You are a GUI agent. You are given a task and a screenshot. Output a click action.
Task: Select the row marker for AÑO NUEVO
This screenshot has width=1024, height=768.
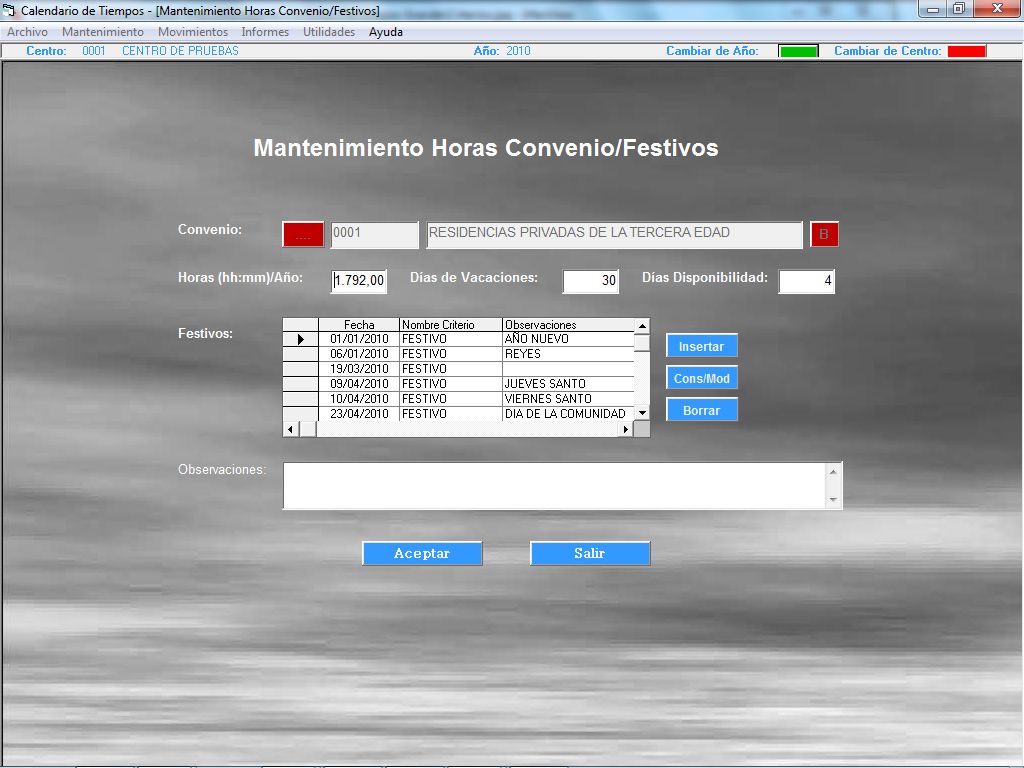pyautogui.click(x=300, y=339)
